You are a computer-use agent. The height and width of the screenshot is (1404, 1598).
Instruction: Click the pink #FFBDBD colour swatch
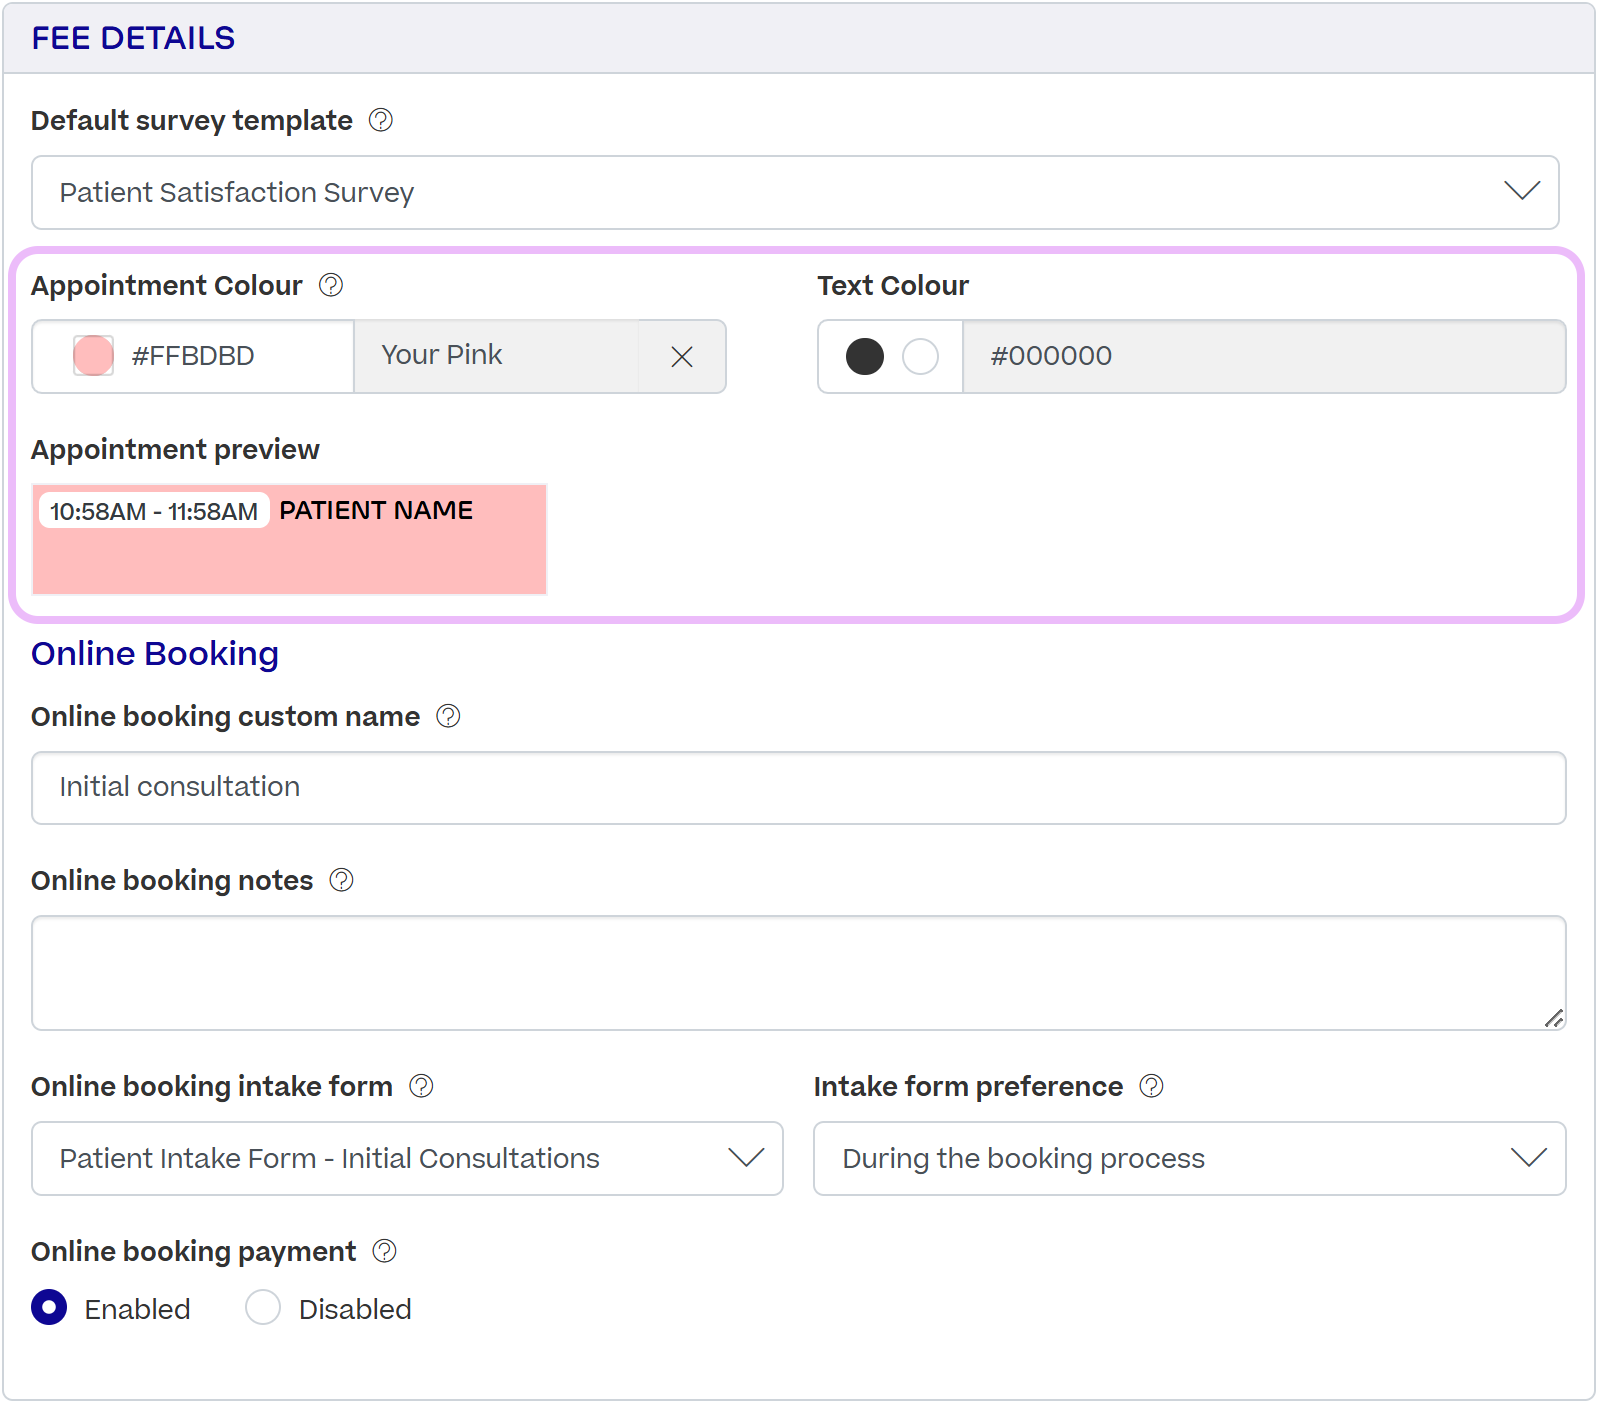point(93,356)
